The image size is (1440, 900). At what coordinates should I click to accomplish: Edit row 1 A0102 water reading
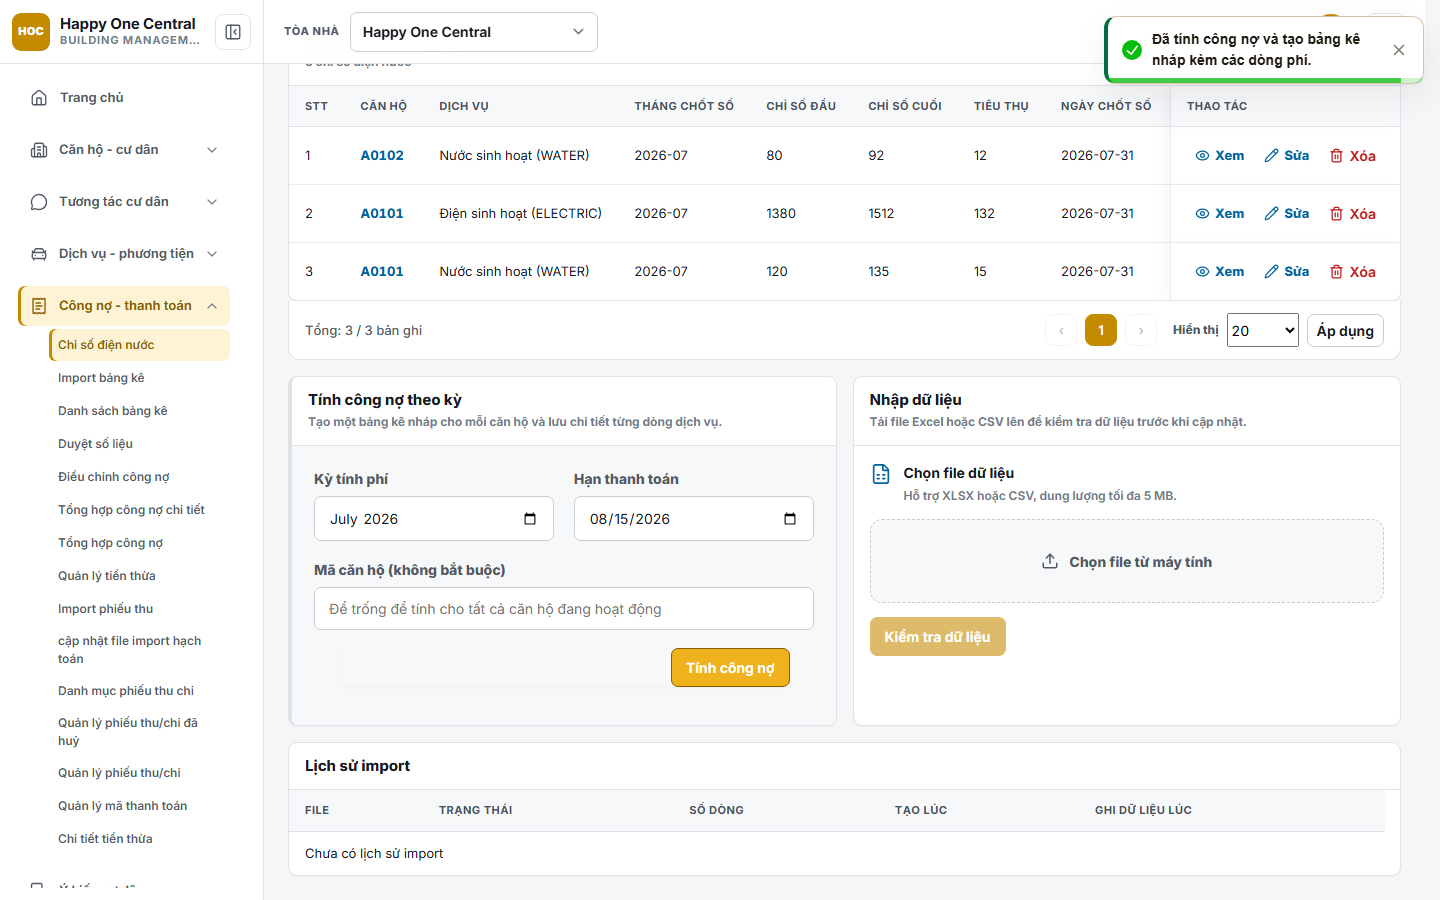pos(1287,156)
